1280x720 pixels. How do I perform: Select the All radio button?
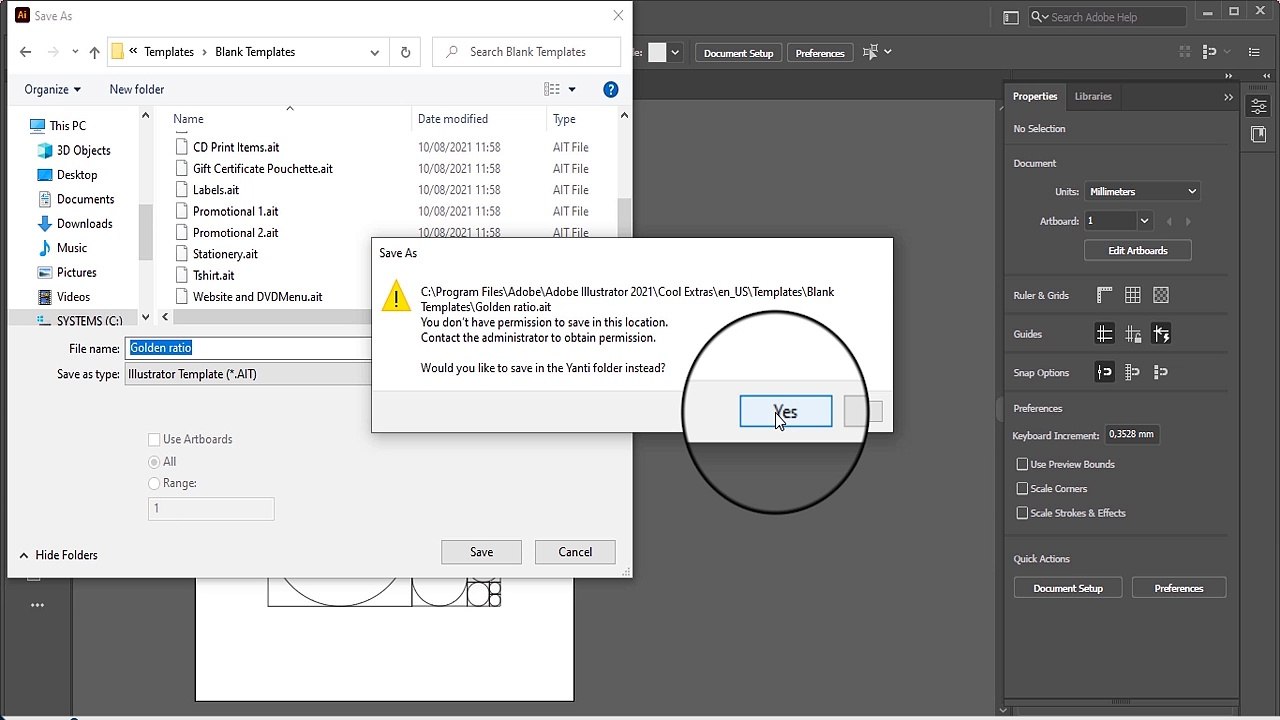[154, 462]
